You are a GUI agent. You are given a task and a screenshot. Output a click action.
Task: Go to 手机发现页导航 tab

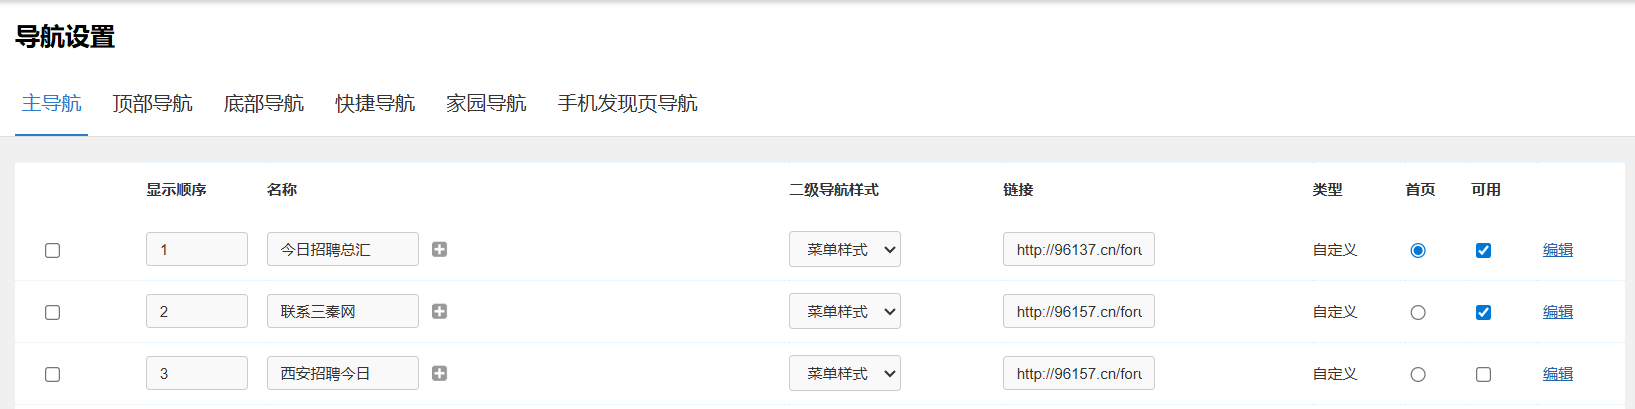click(627, 104)
